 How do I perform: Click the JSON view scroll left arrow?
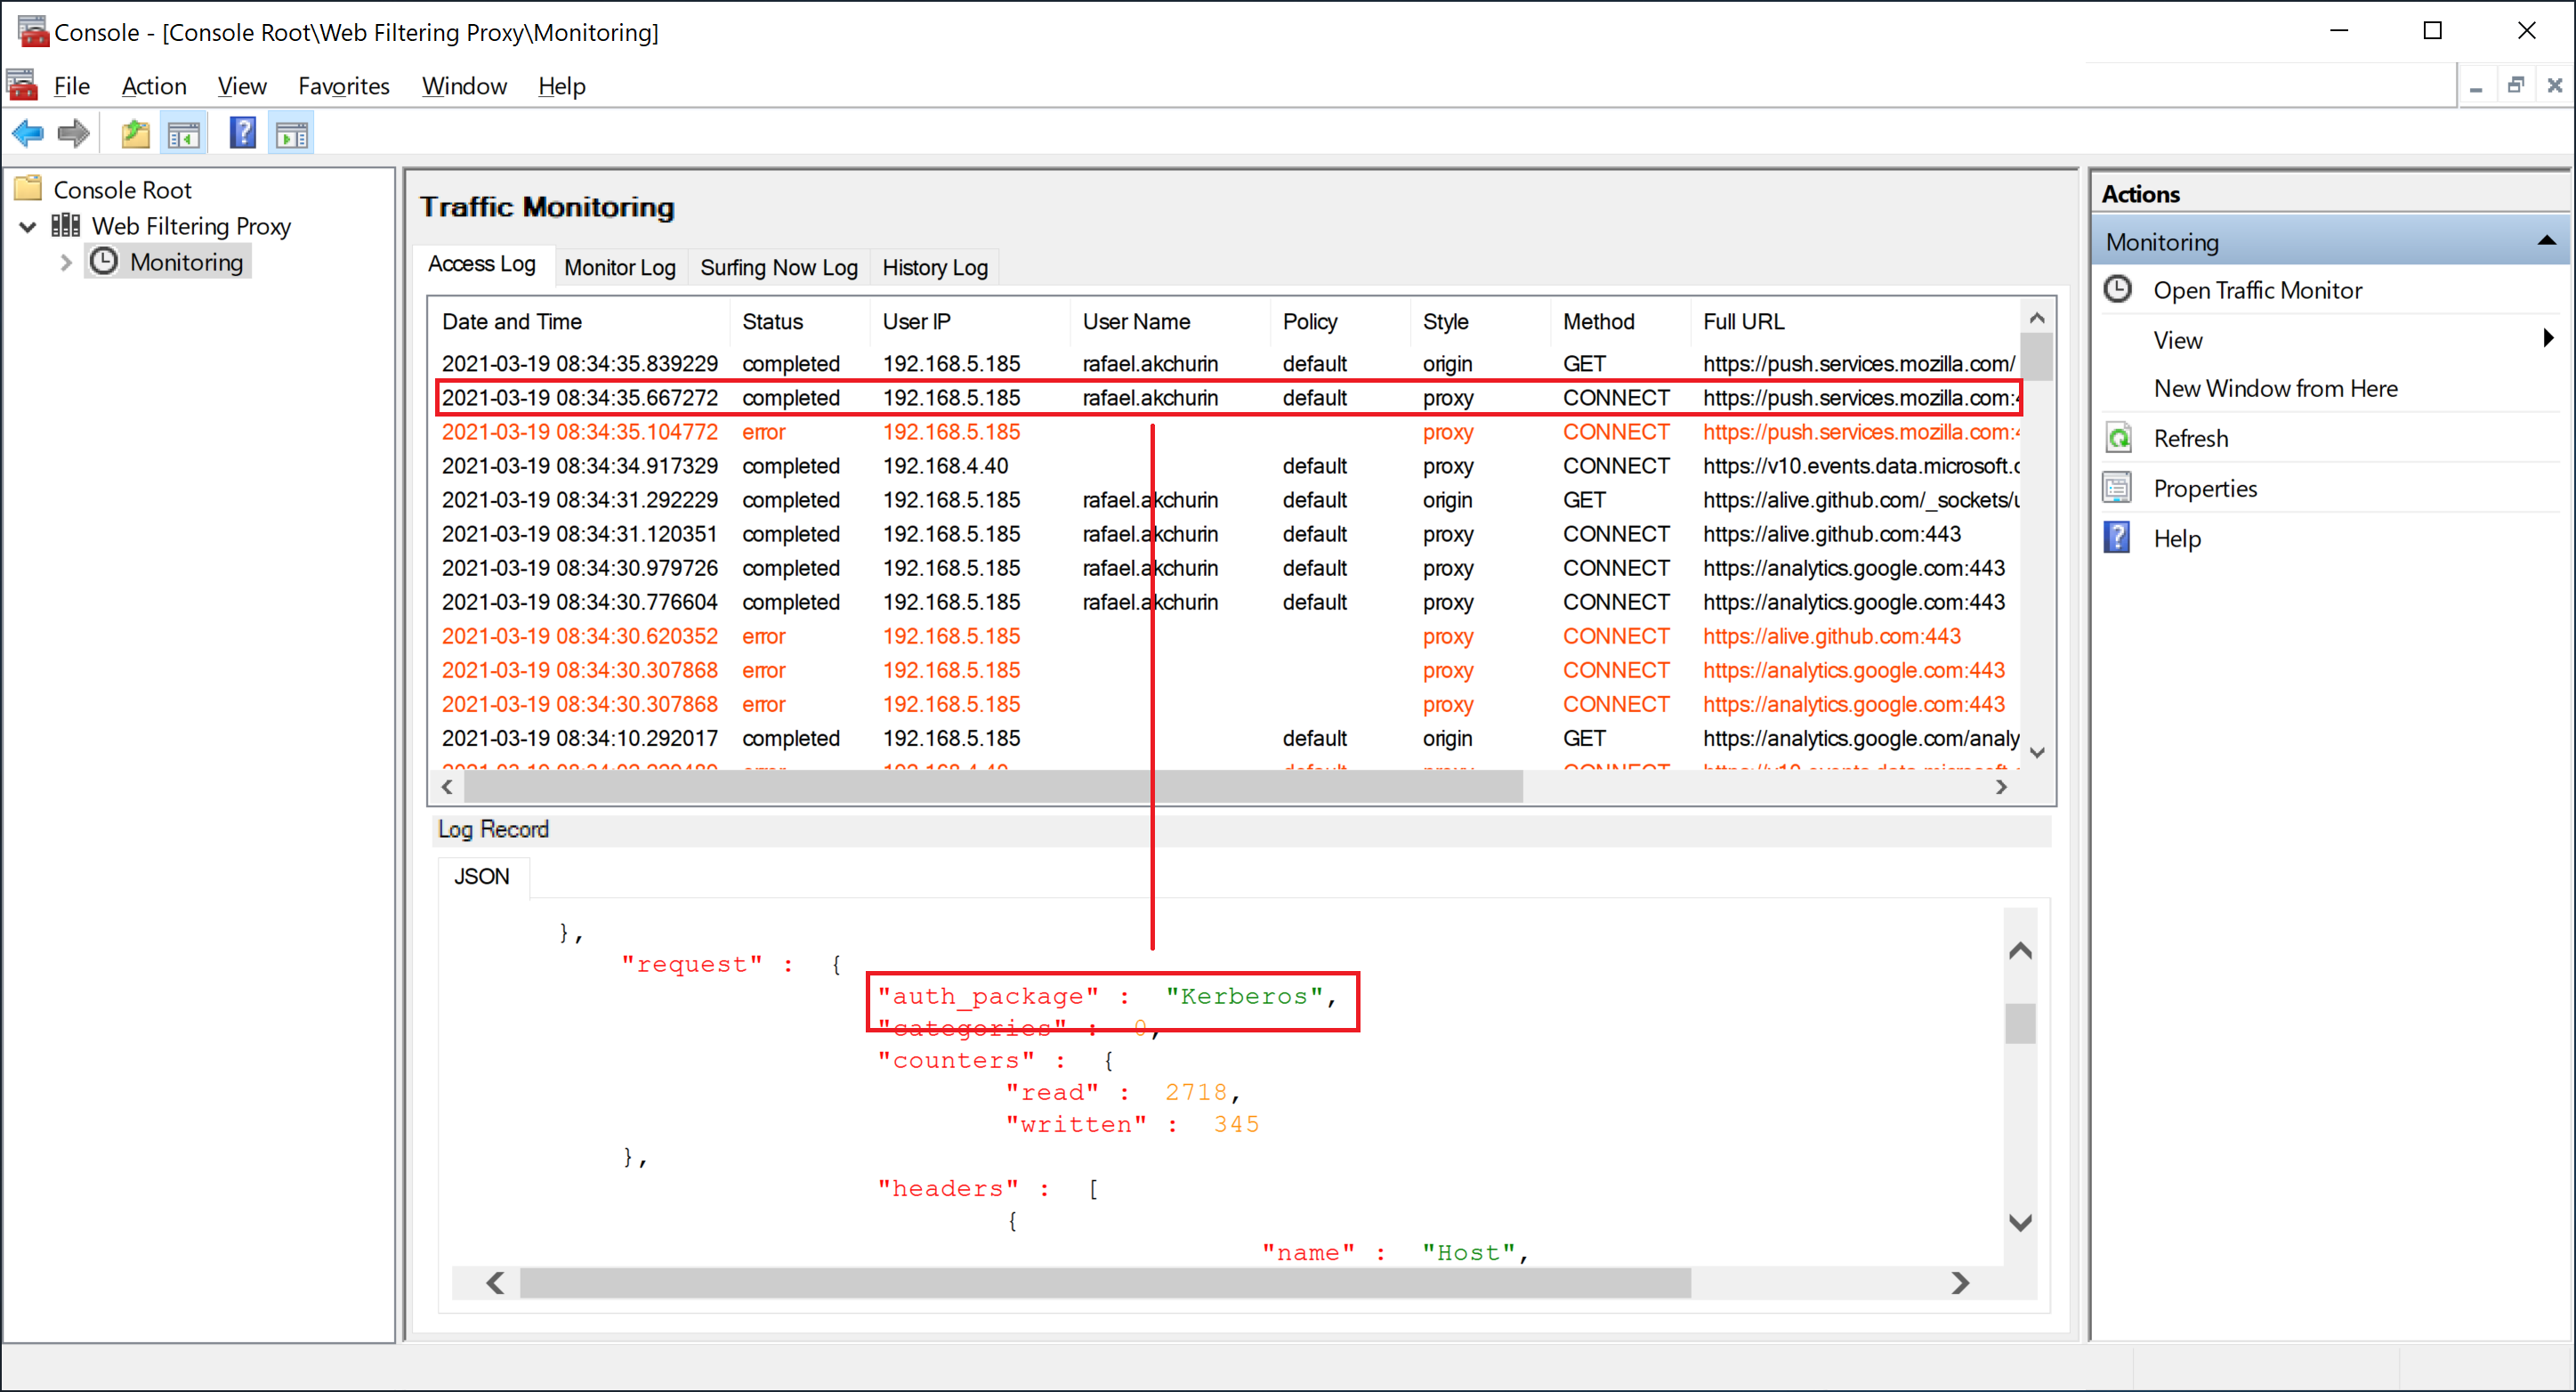click(x=495, y=1282)
